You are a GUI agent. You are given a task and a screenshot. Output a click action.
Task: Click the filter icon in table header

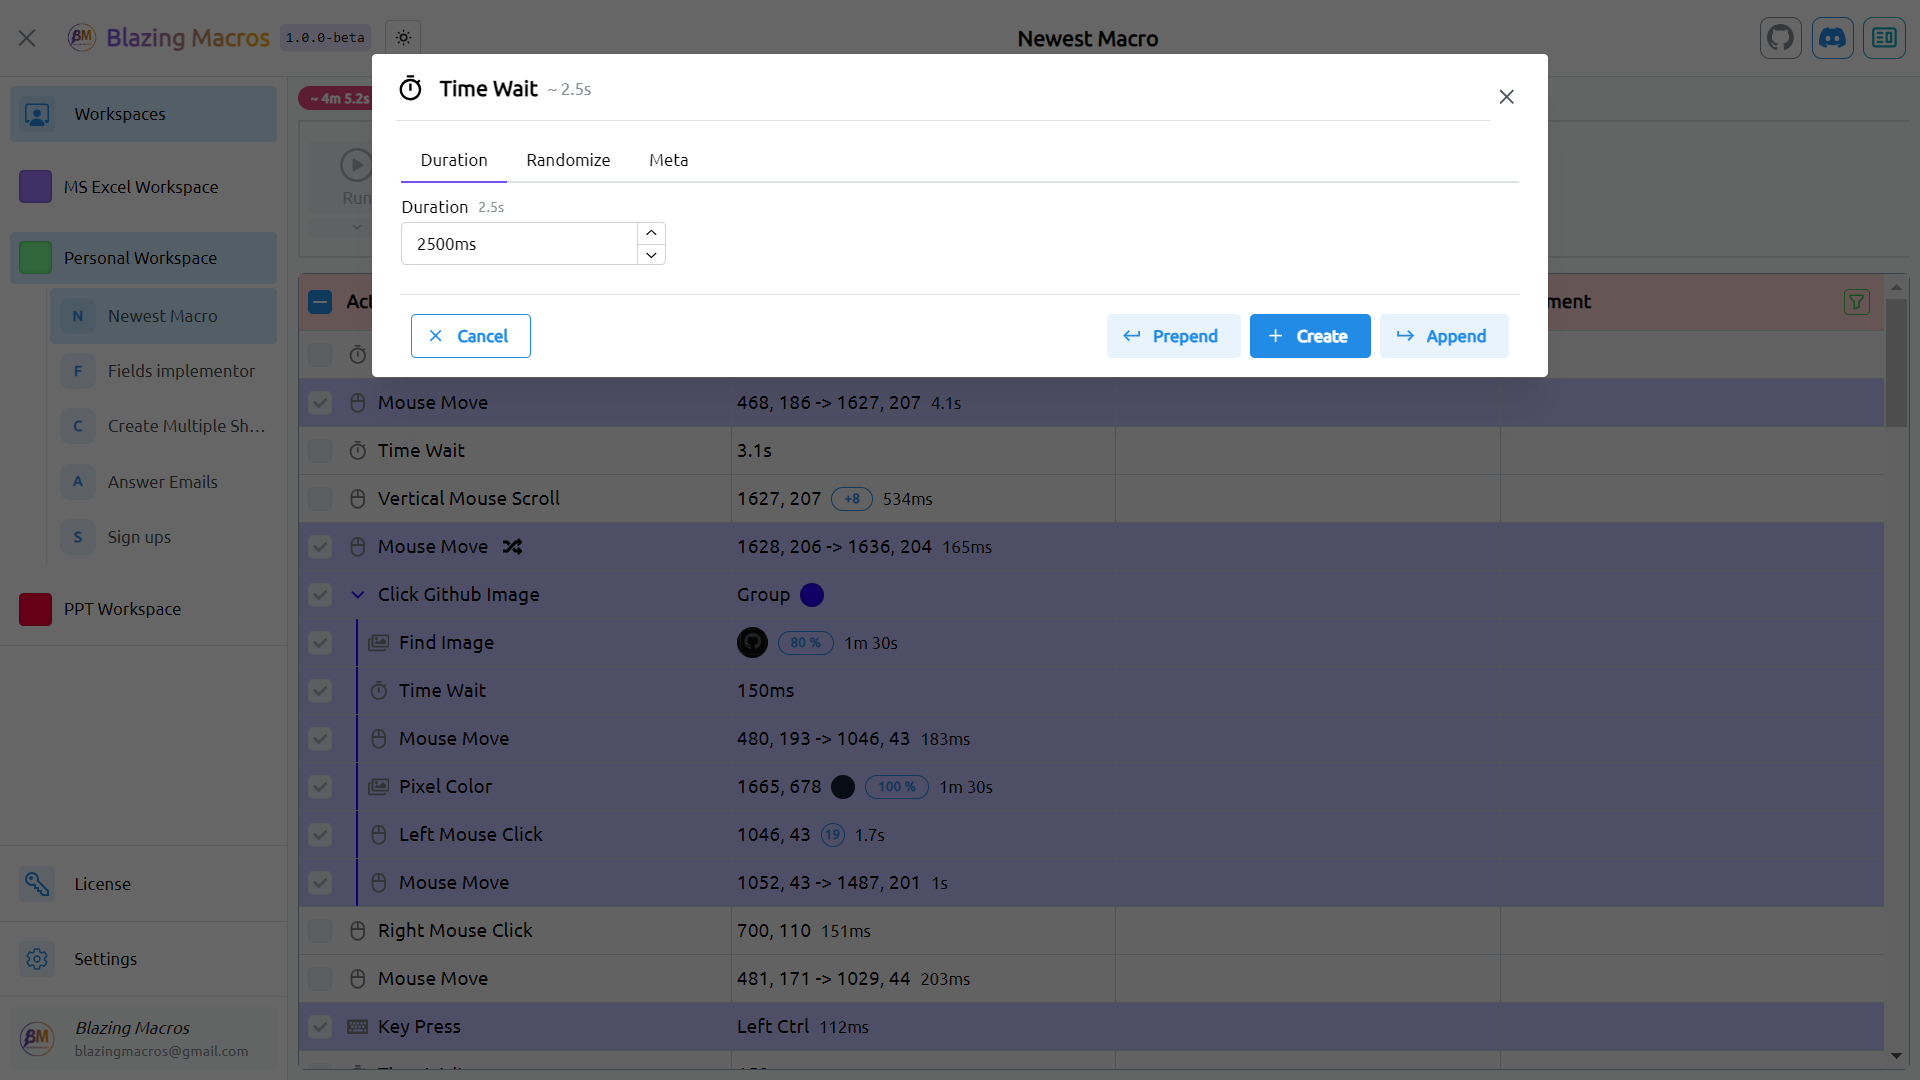coord(1856,302)
